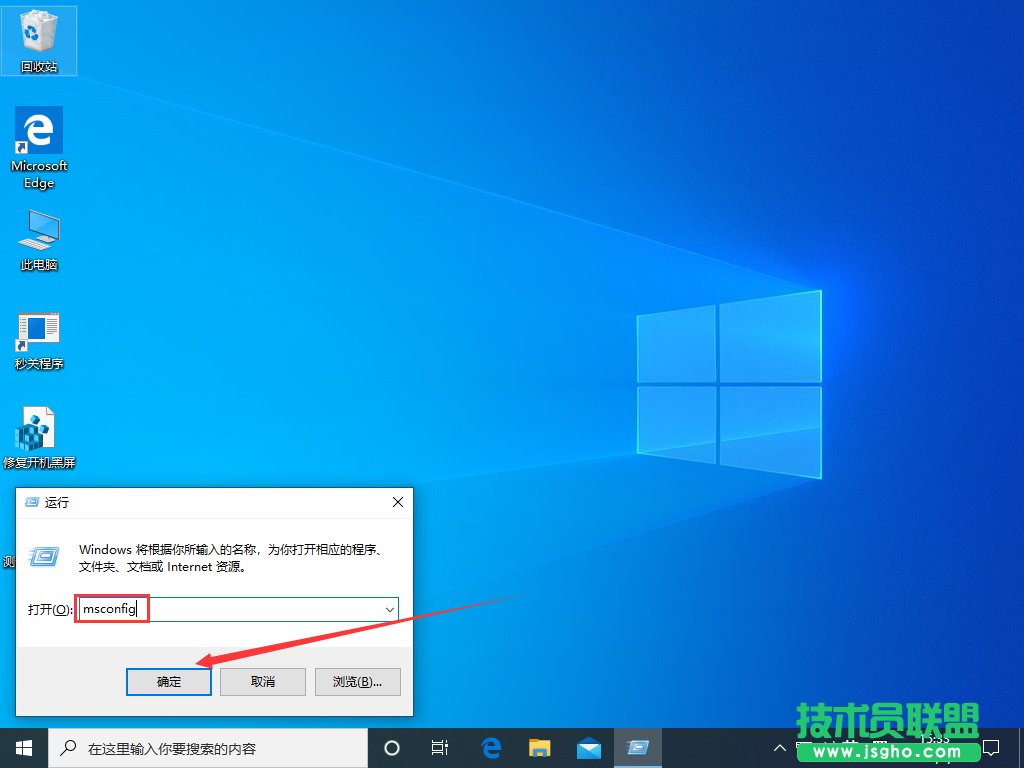Viewport: 1024px width, 768px height.
Task: Click the 确定 (OK) button
Action: point(168,681)
